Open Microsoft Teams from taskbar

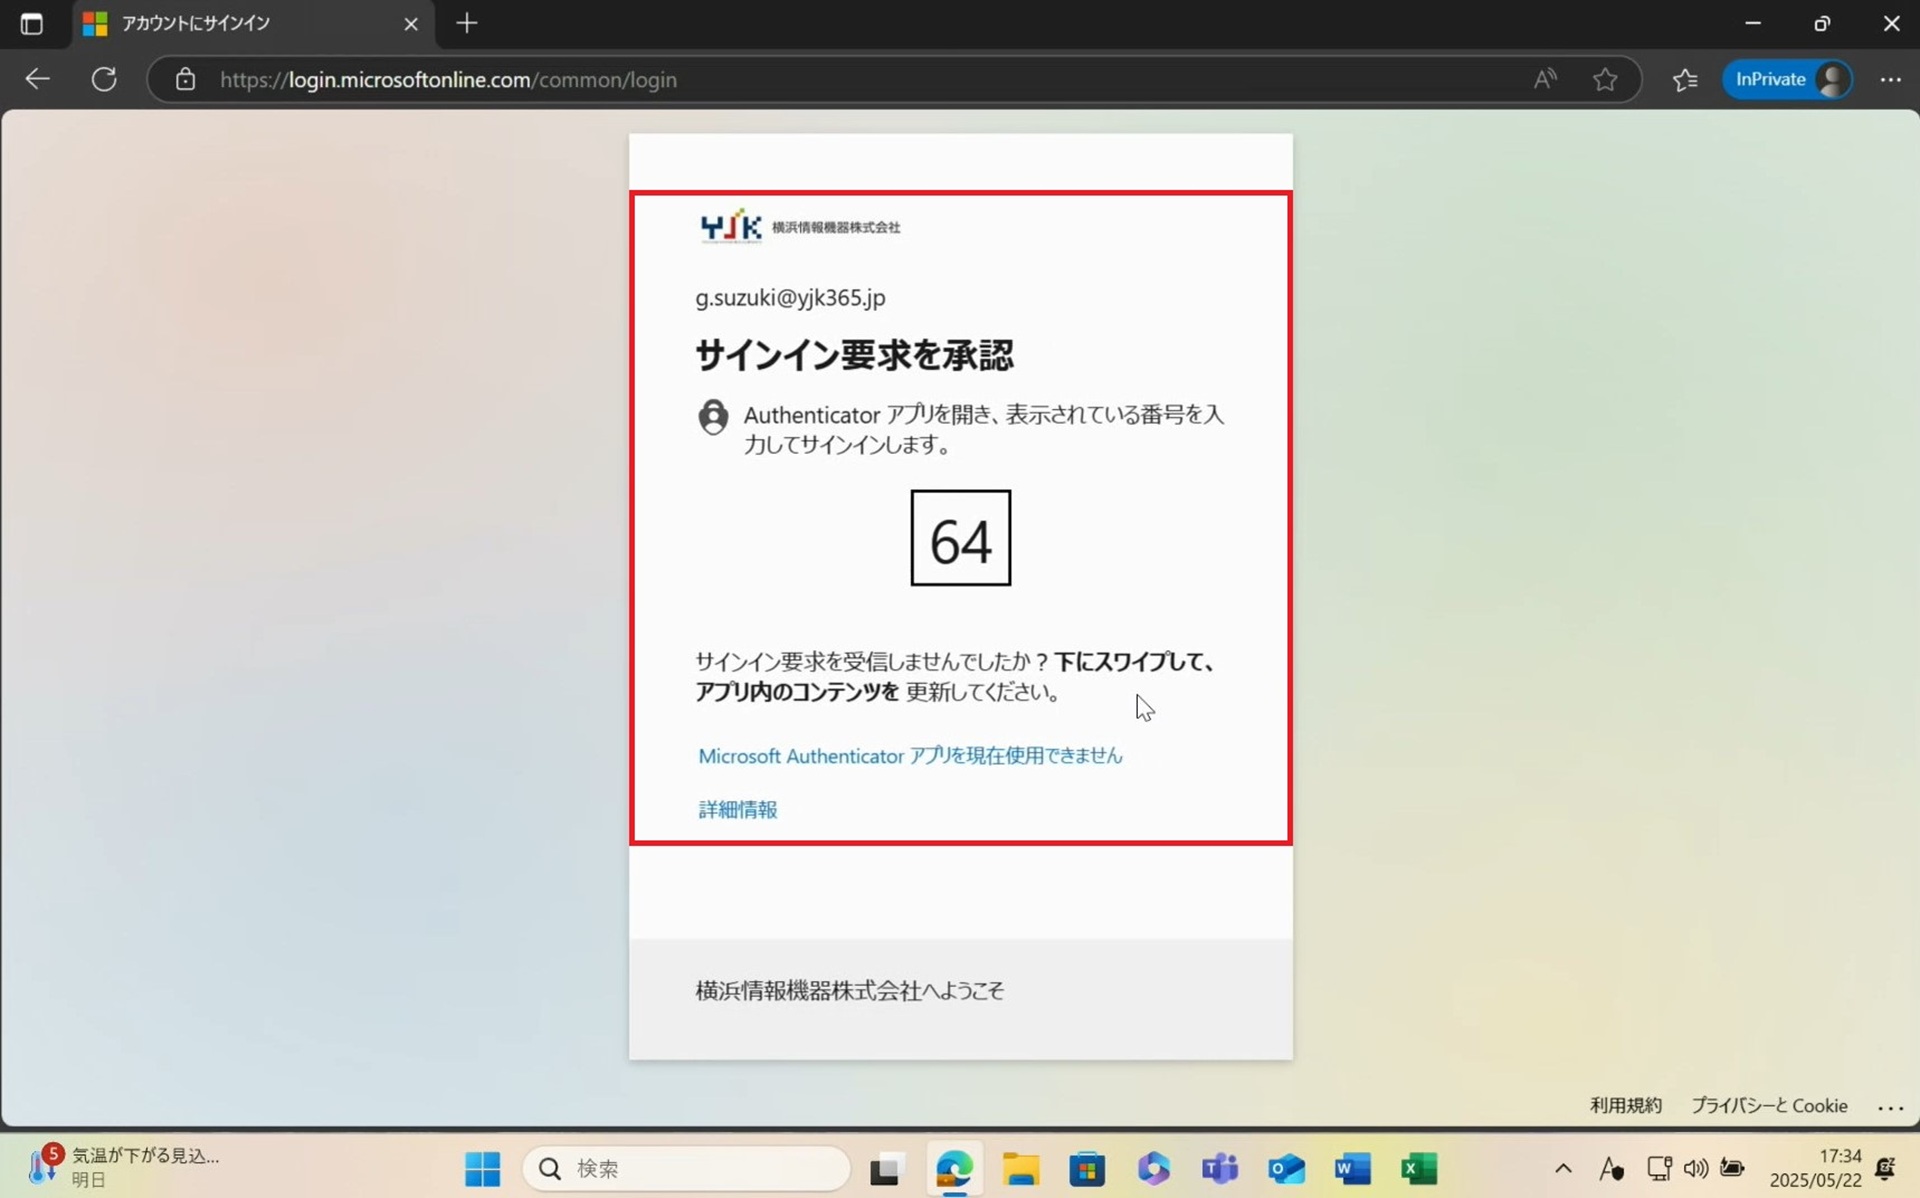coord(1220,1168)
